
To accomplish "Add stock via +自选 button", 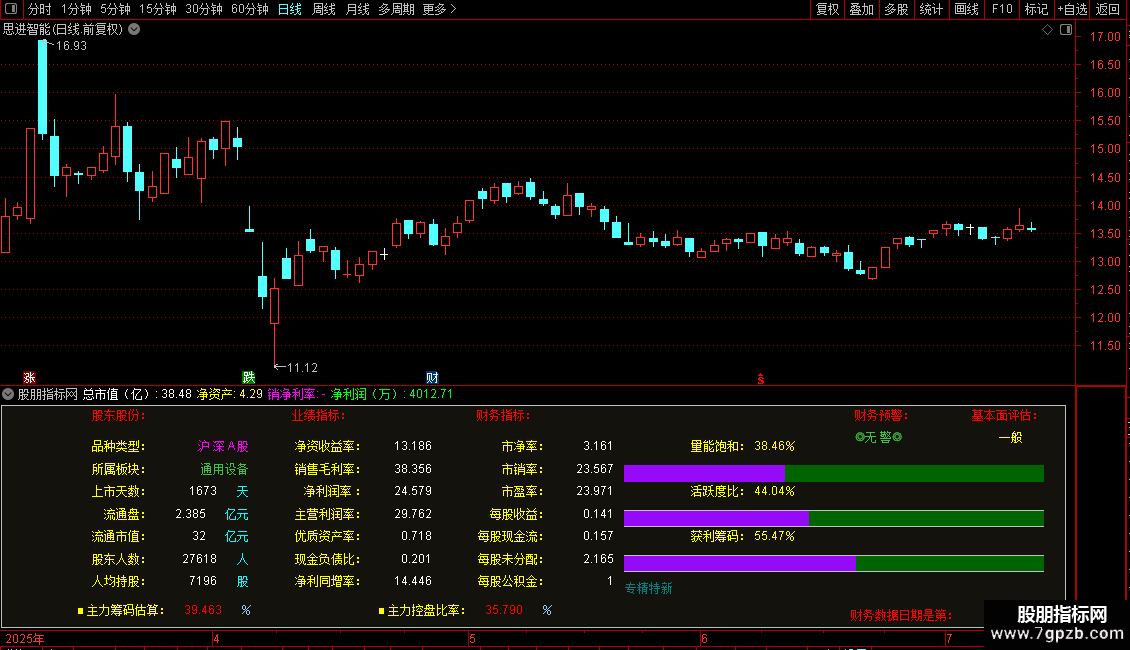I will (1072, 9).
